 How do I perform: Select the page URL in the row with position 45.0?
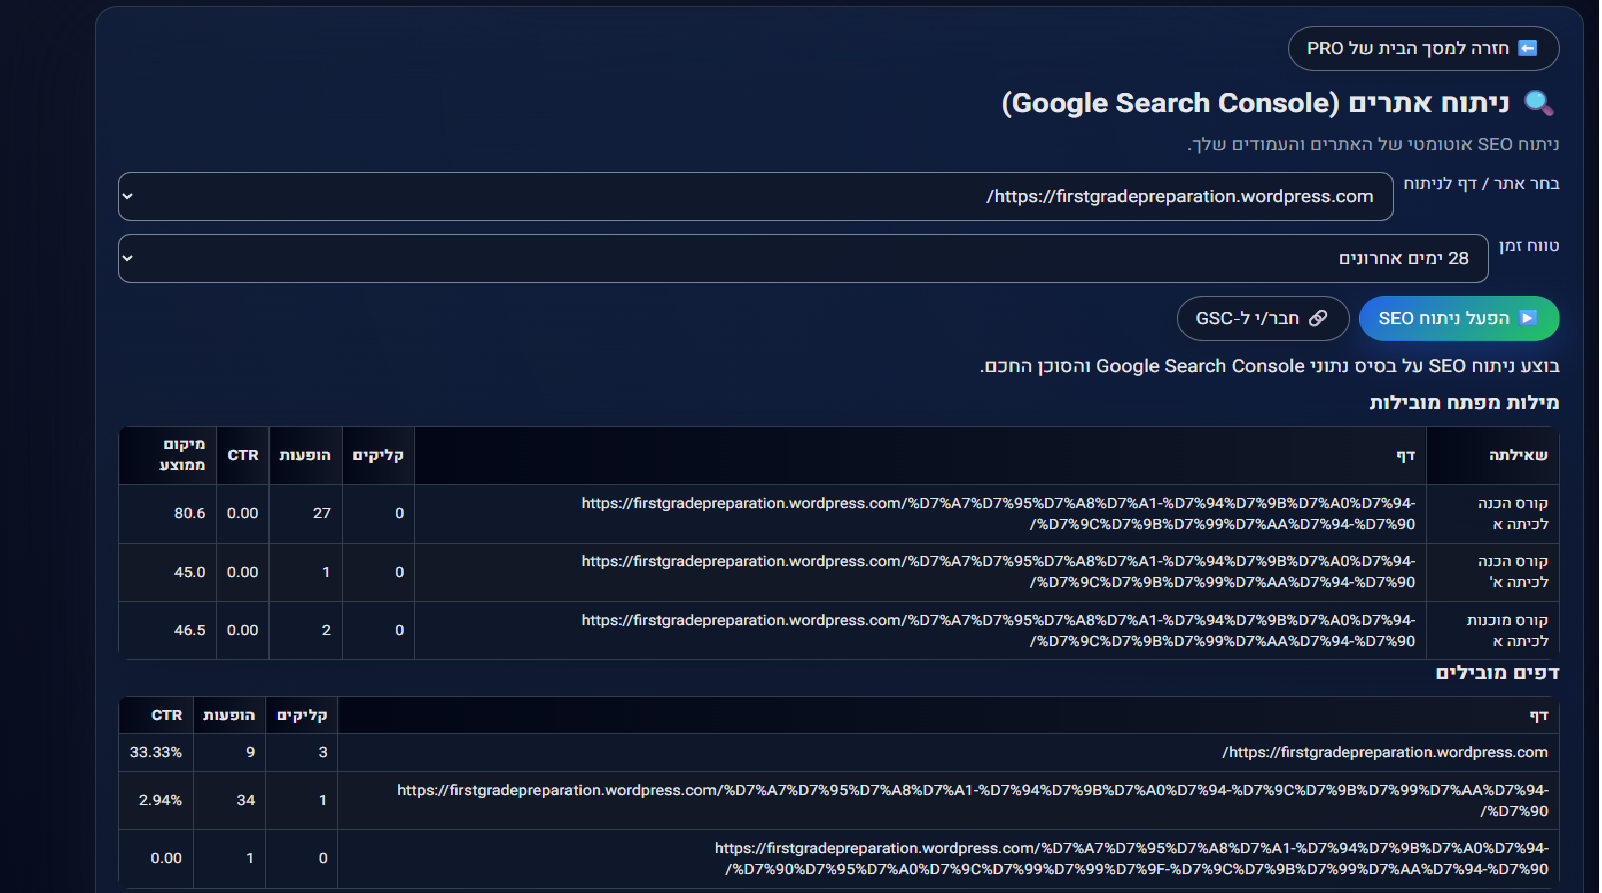pos(998,571)
